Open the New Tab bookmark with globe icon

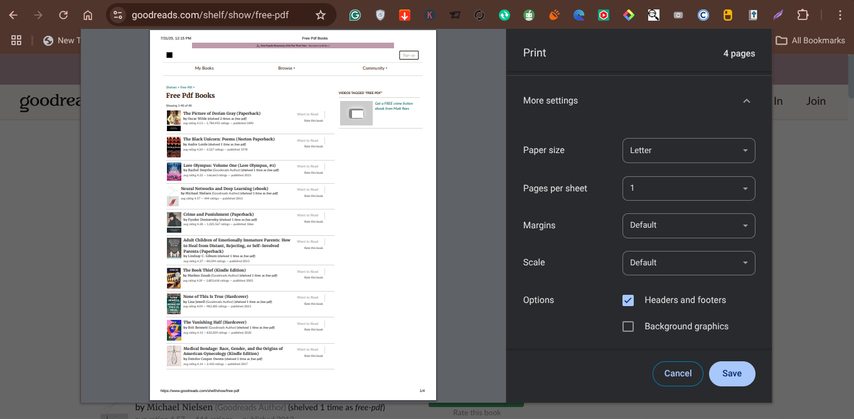(x=61, y=40)
